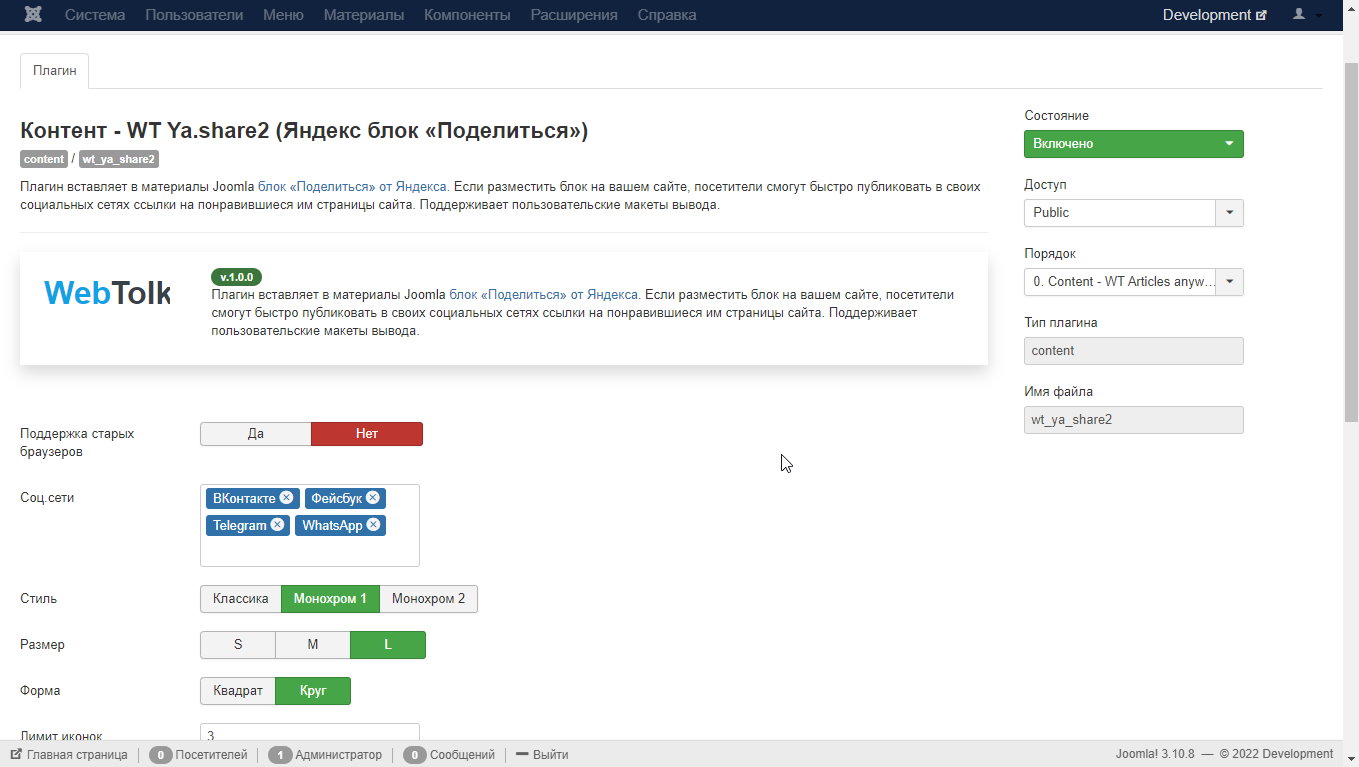This screenshot has width=1359, height=767.
Task: Remove the ВКонтакте tag via its x icon
Action: pos(286,498)
